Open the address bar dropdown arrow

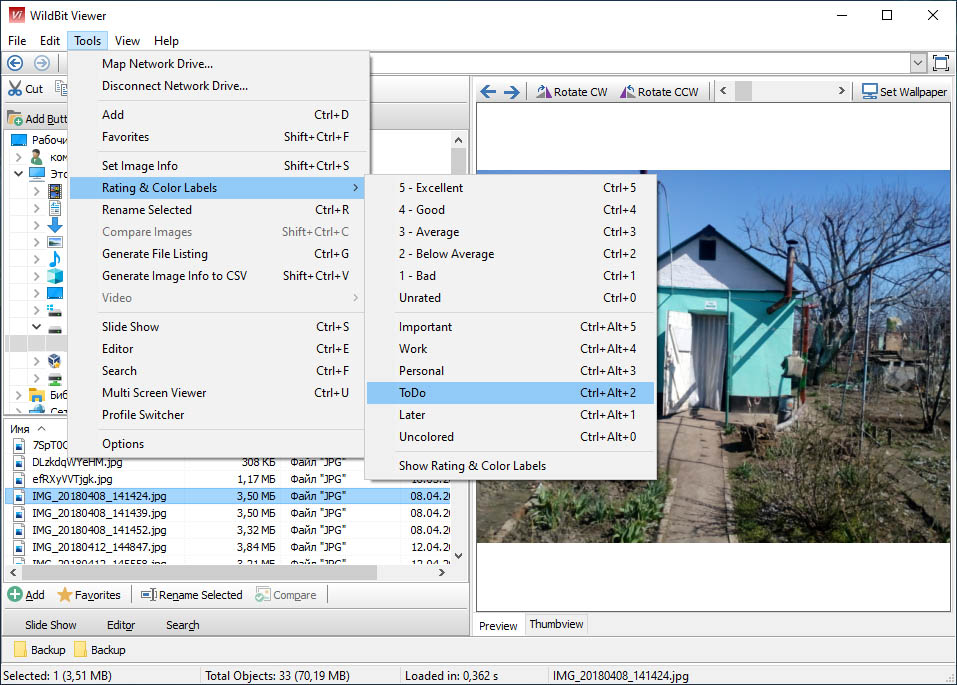(917, 63)
